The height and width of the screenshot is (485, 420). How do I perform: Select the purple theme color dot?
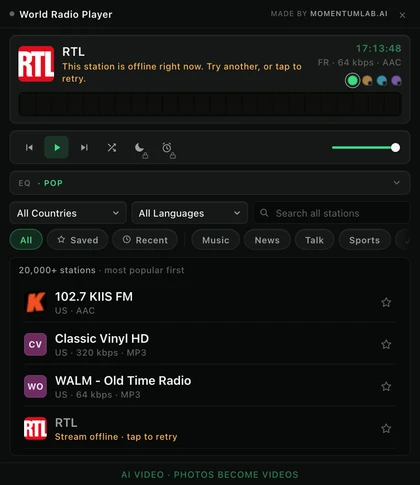tap(396, 81)
